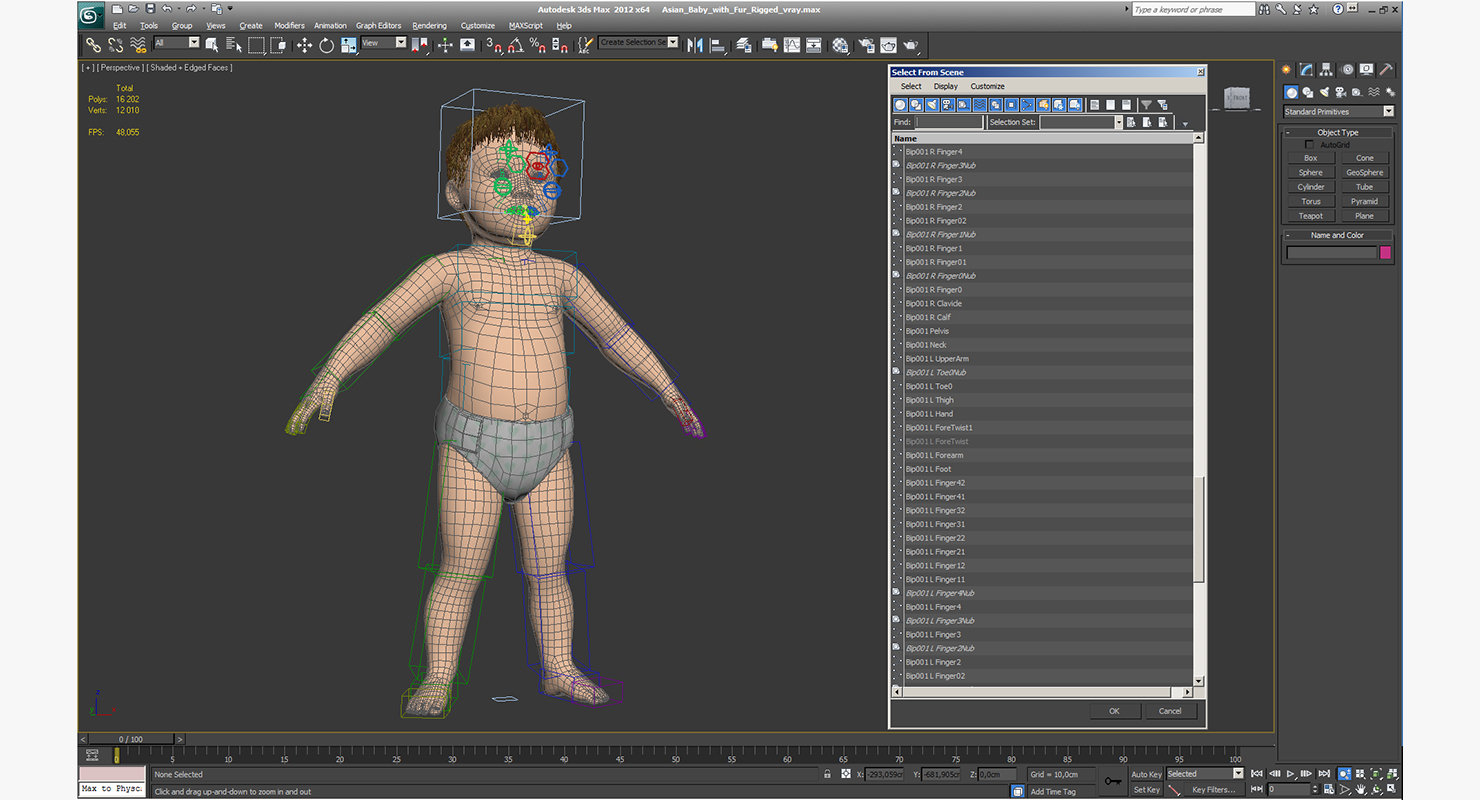Click the Mirror tool icon
This screenshot has width=1480, height=800.
point(694,45)
